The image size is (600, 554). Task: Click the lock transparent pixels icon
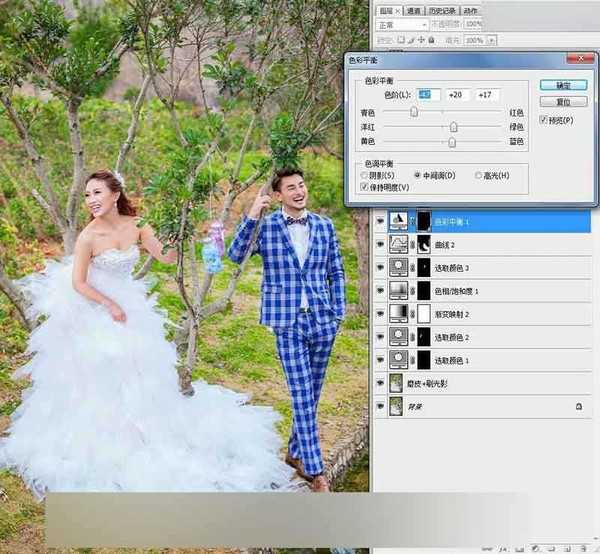click(401, 40)
